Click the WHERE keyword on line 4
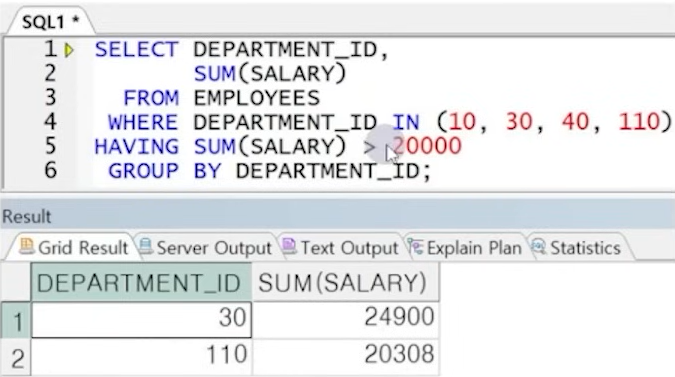Viewport: 675px width, 377px height. point(143,122)
